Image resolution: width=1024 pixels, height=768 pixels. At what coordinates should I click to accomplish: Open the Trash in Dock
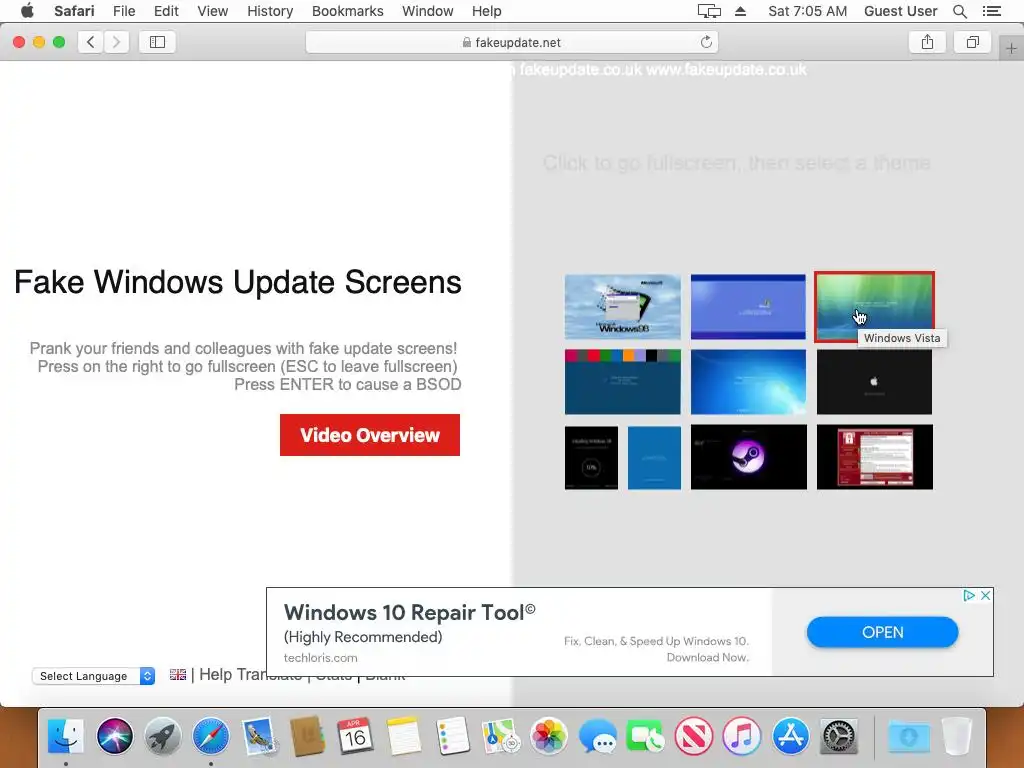click(957, 736)
